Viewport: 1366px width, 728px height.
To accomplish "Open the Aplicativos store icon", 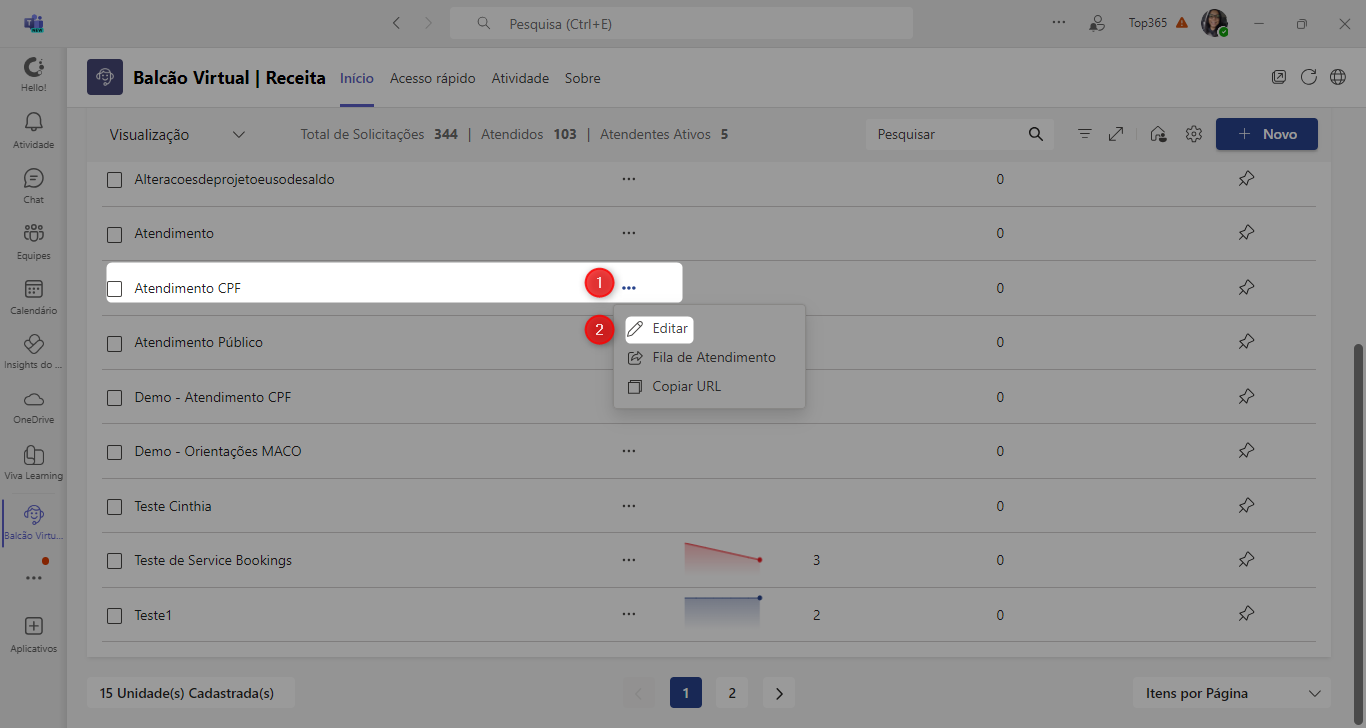I will point(33,634).
